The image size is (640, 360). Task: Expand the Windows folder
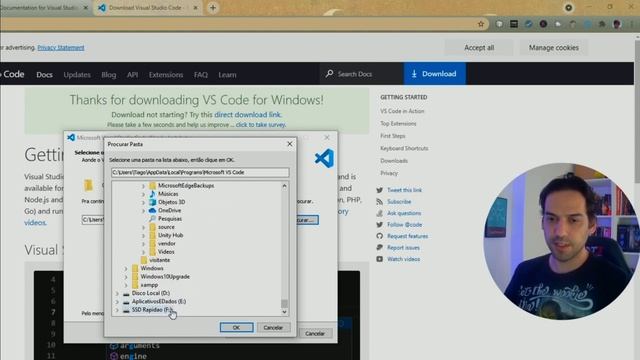pos(126,269)
